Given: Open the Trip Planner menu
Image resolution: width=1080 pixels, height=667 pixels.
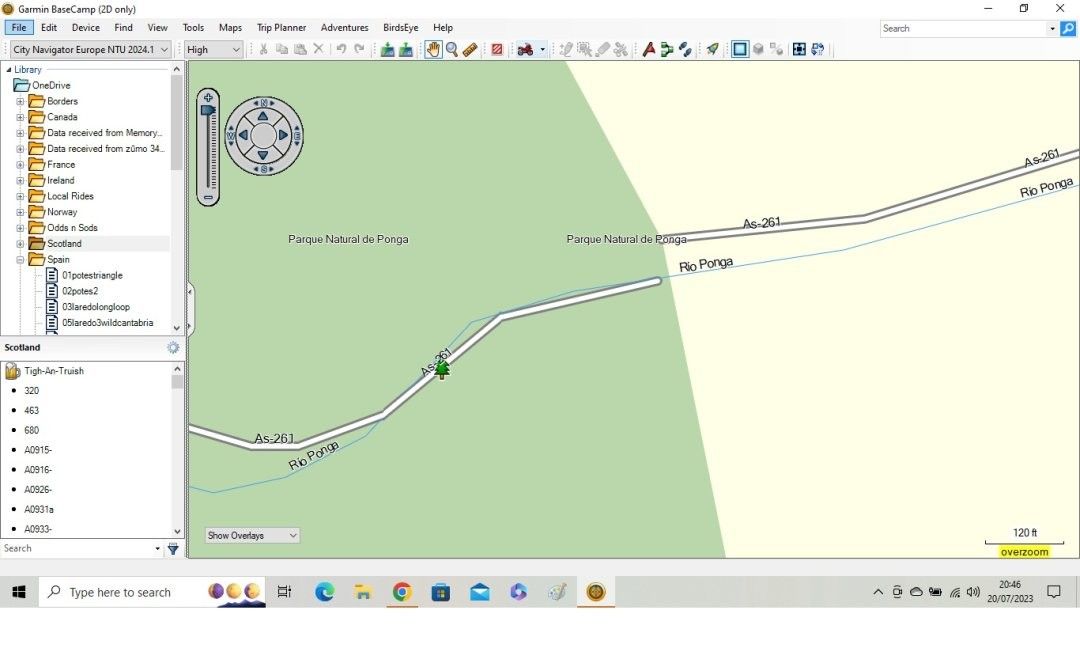Looking at the screenshot, I should pos(281,28).
